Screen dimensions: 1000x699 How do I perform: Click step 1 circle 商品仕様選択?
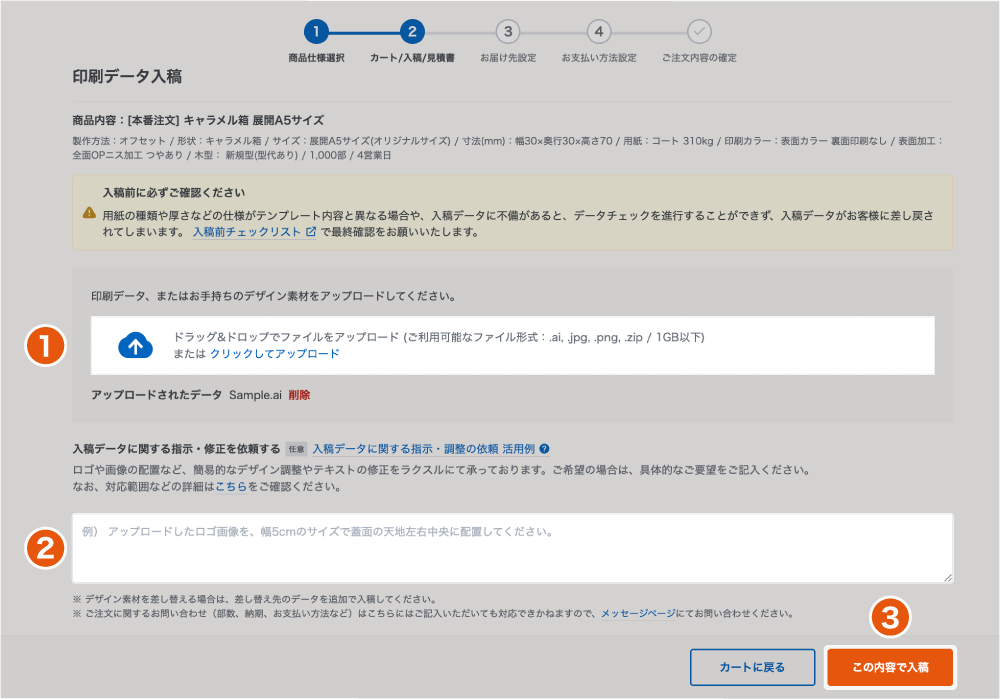pos(316,31)
